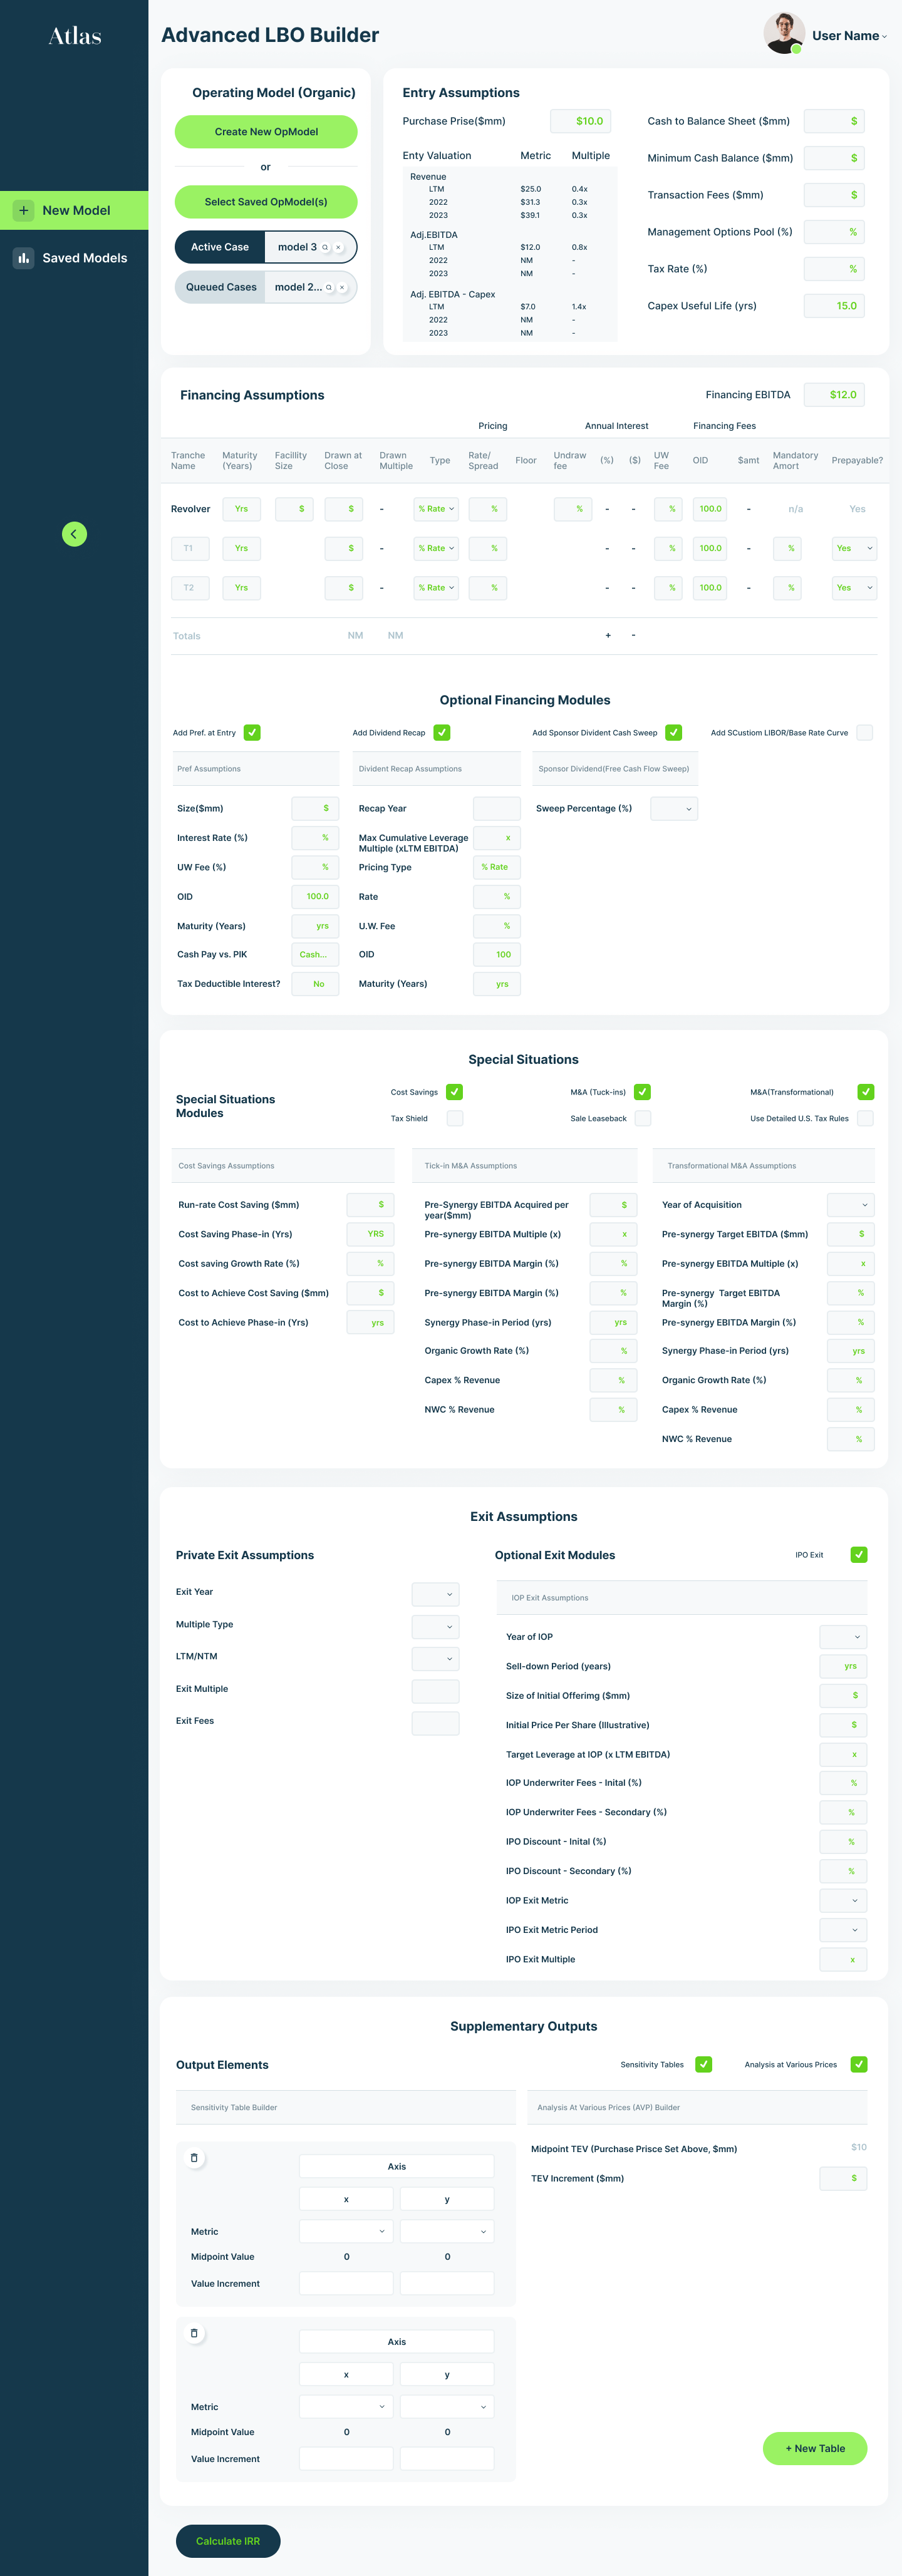Delete the second sensitivity table

[194, 2332]
